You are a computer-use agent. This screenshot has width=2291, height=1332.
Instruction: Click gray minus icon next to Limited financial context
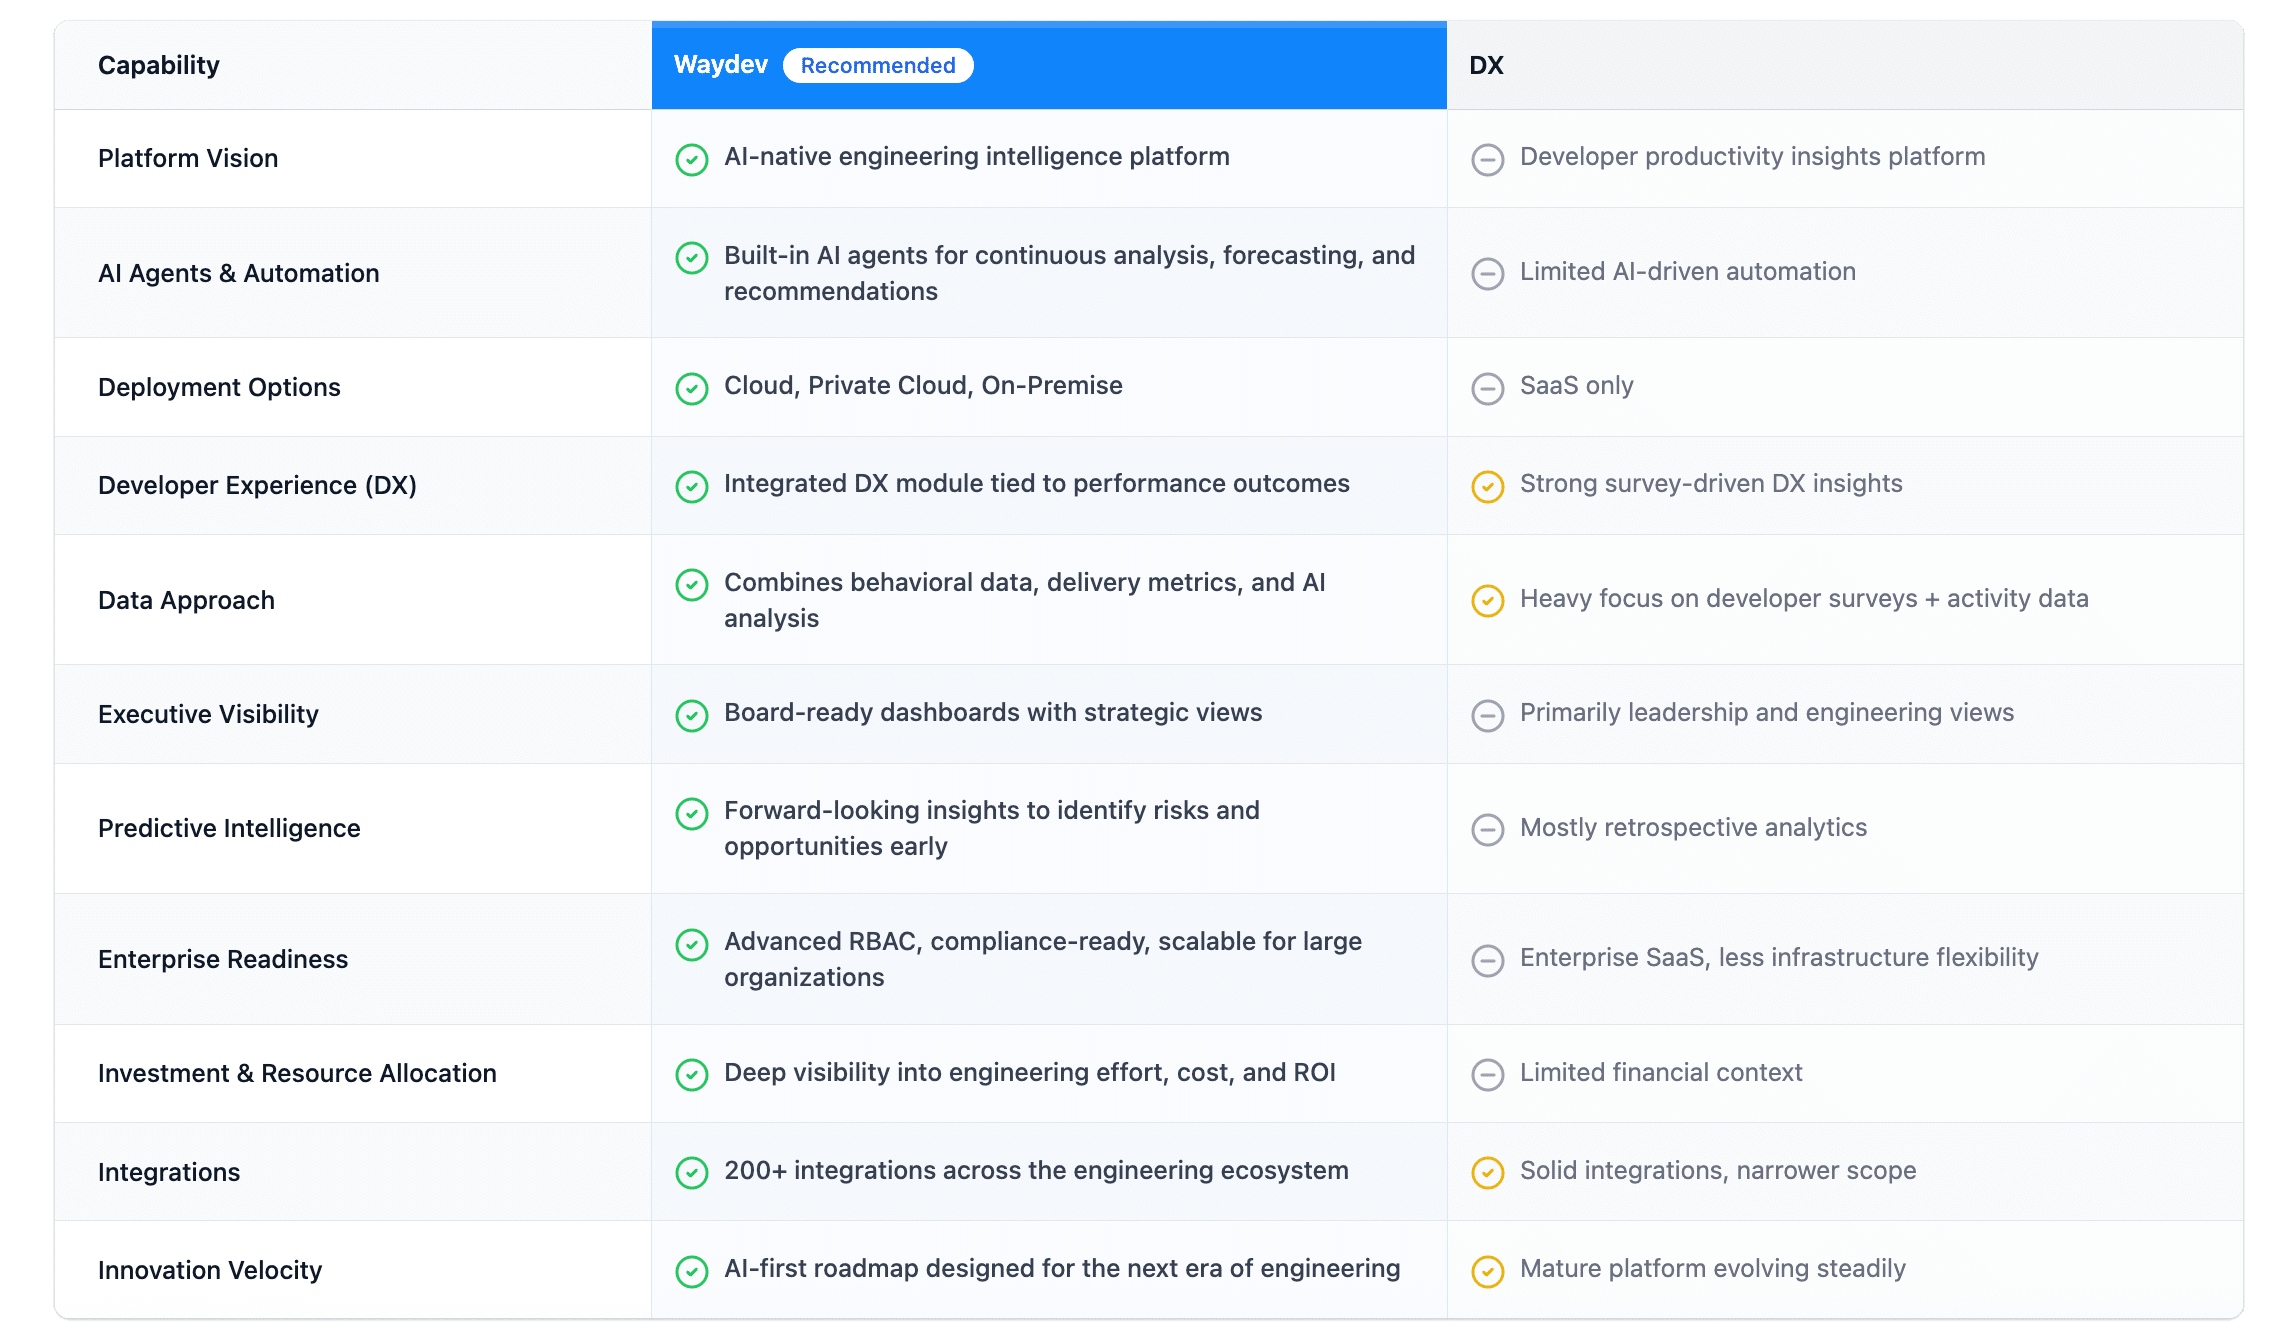coord(1487,1075)
